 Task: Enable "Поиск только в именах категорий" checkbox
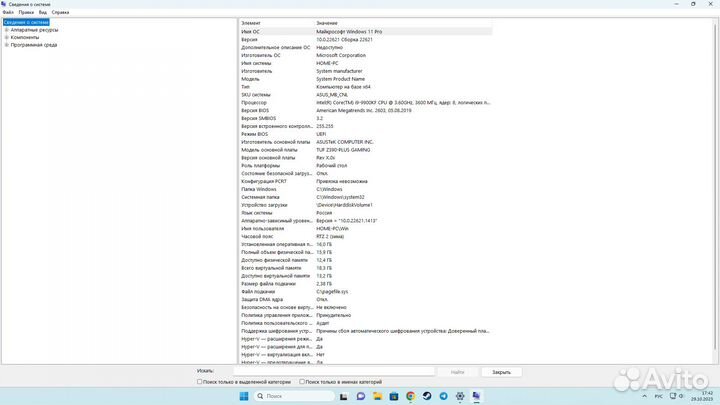coord(304,381)
